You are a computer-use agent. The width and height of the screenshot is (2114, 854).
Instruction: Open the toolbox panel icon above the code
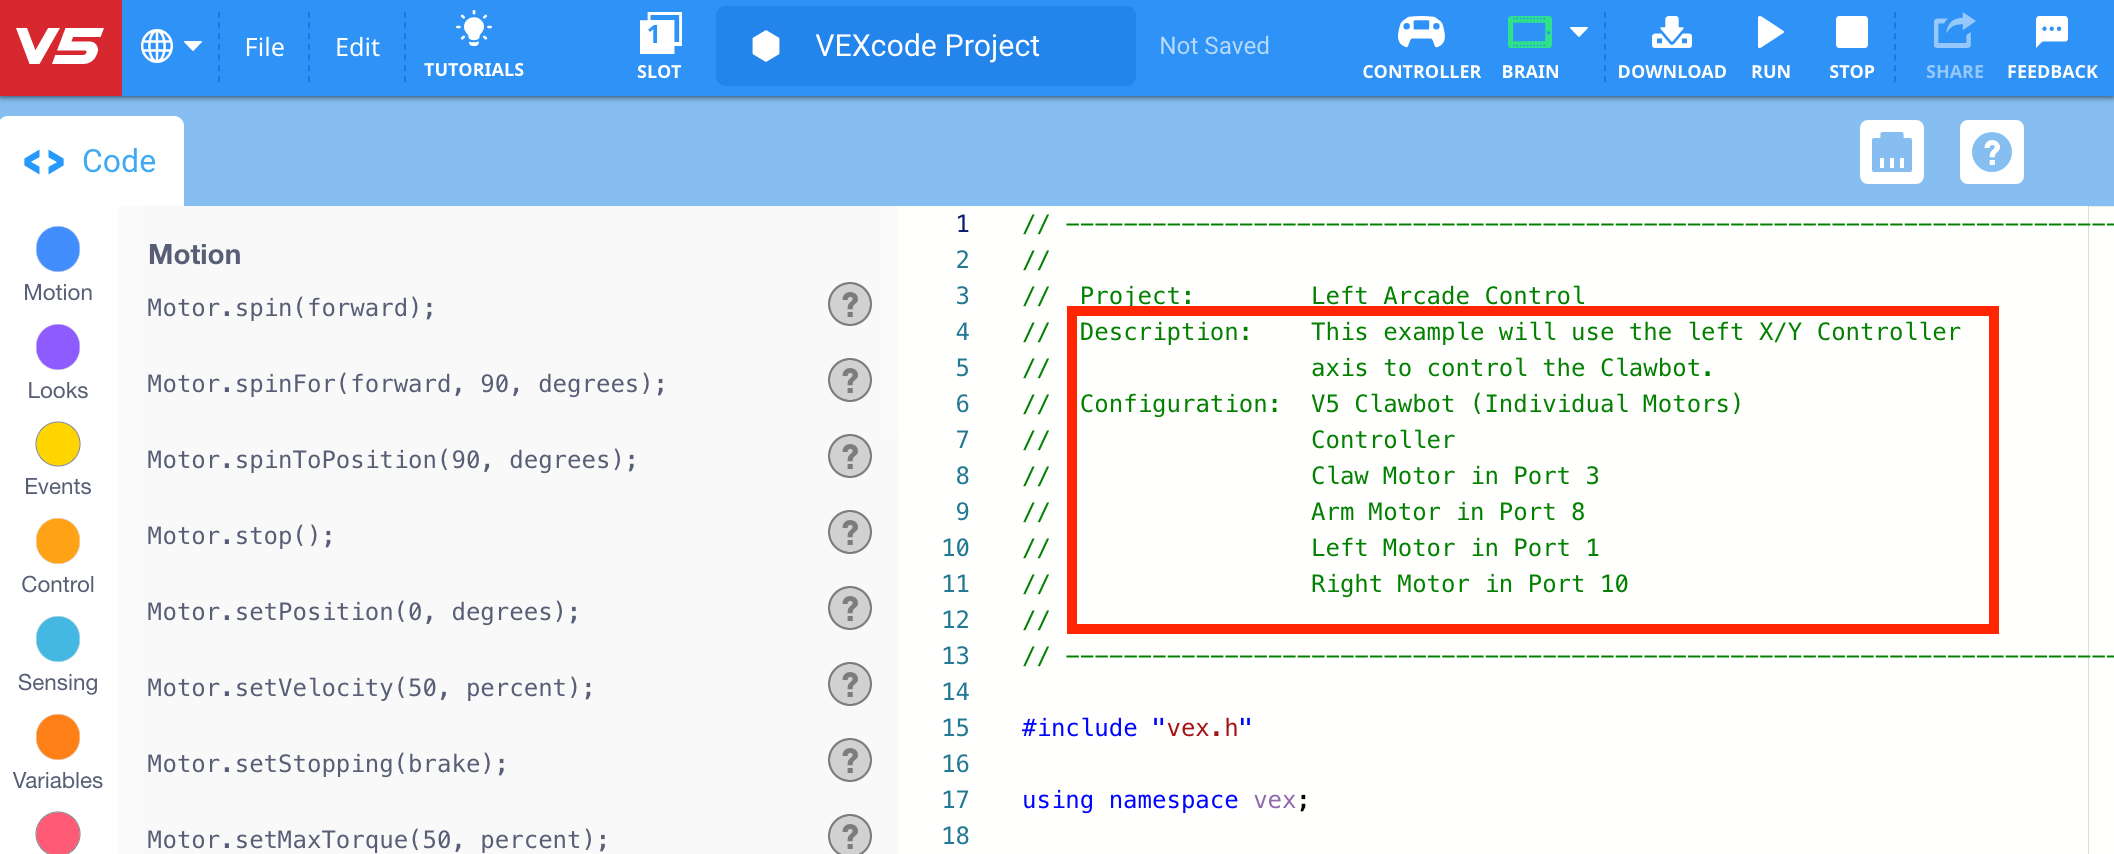pos(1891,152)
